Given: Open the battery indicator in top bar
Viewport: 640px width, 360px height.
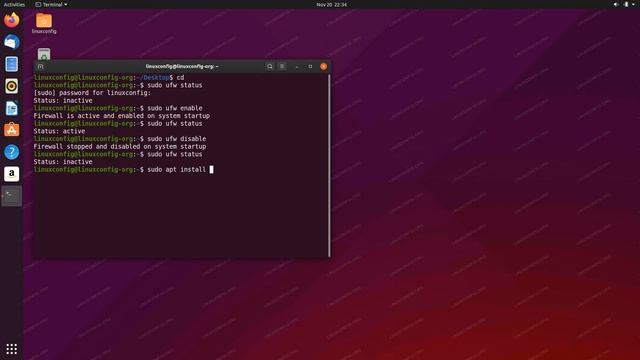Looking at the screenshot, I should click(x=627, y=4).
